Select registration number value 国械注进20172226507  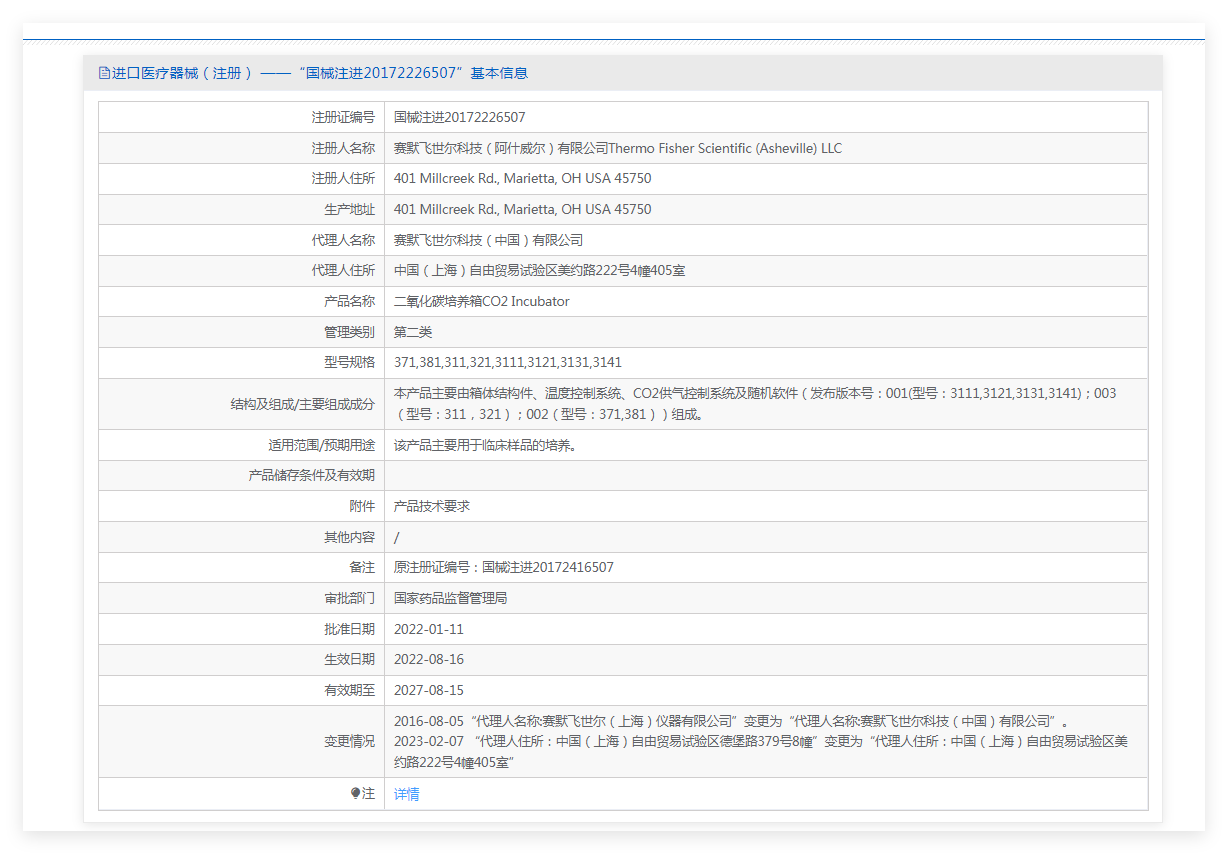[460, 118]
